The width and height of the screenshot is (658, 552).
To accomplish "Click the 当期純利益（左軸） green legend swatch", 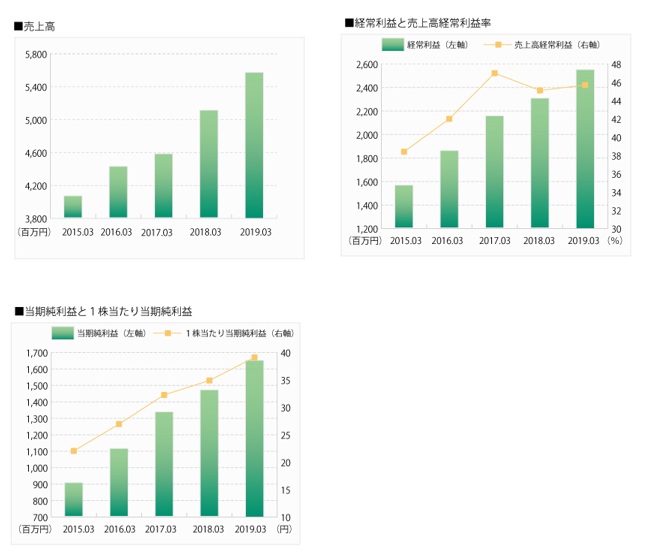I will coord(63,333).
